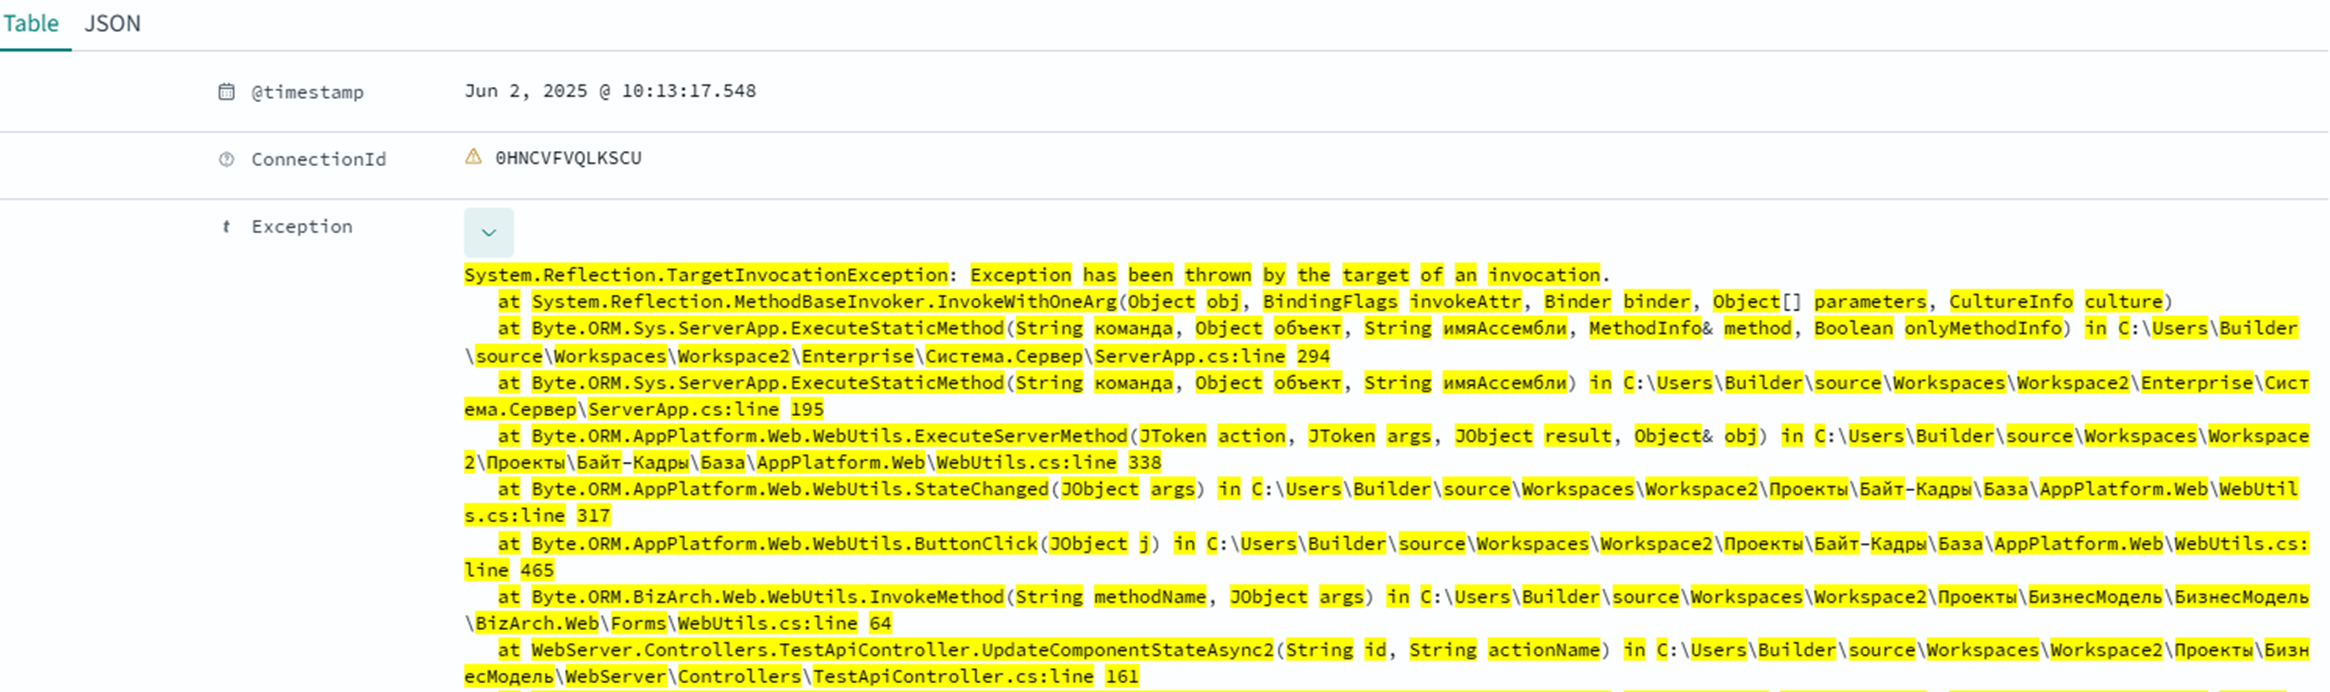Screen dimensions: 2330x692
Task: Collapse the Exception field value
Action: pyautogui.click(x=488, y=233)
